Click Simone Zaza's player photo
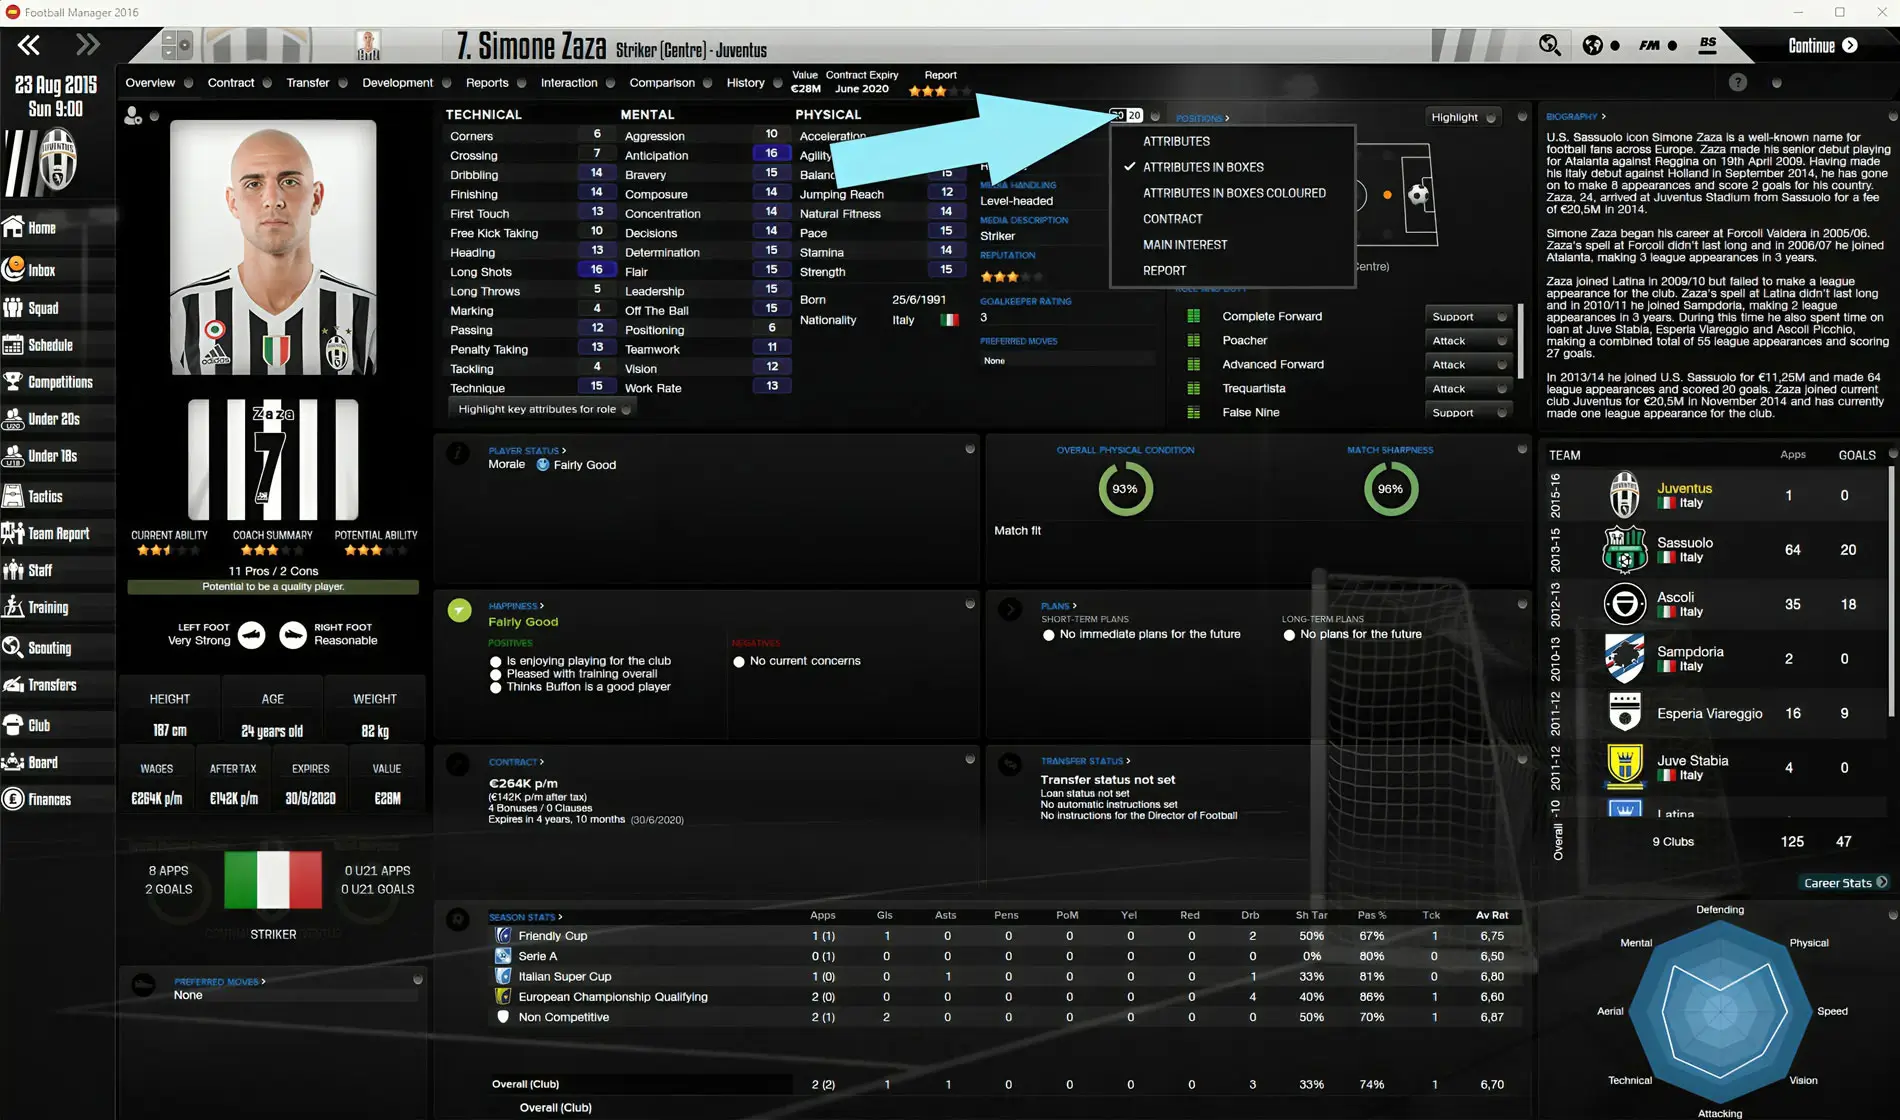1900x1120 pixels. click(x=273, y=247)
